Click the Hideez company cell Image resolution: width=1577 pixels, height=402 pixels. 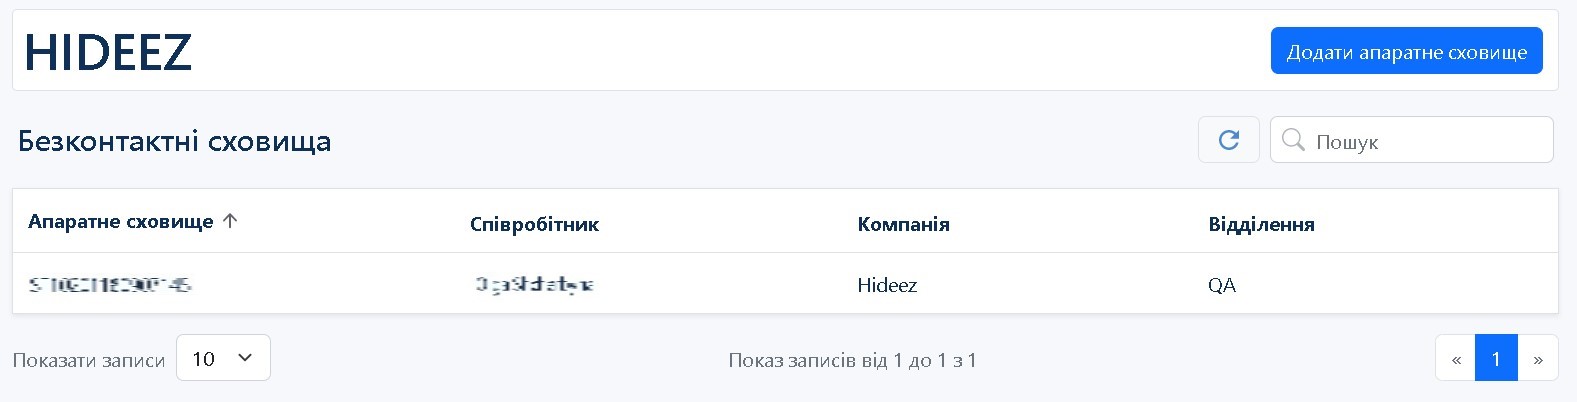tap(887, 285)
